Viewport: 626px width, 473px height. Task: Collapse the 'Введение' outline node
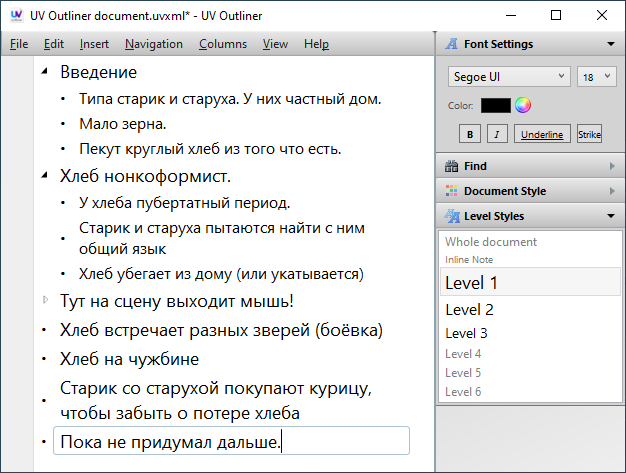pyautogui.click(x=43, y=72)
